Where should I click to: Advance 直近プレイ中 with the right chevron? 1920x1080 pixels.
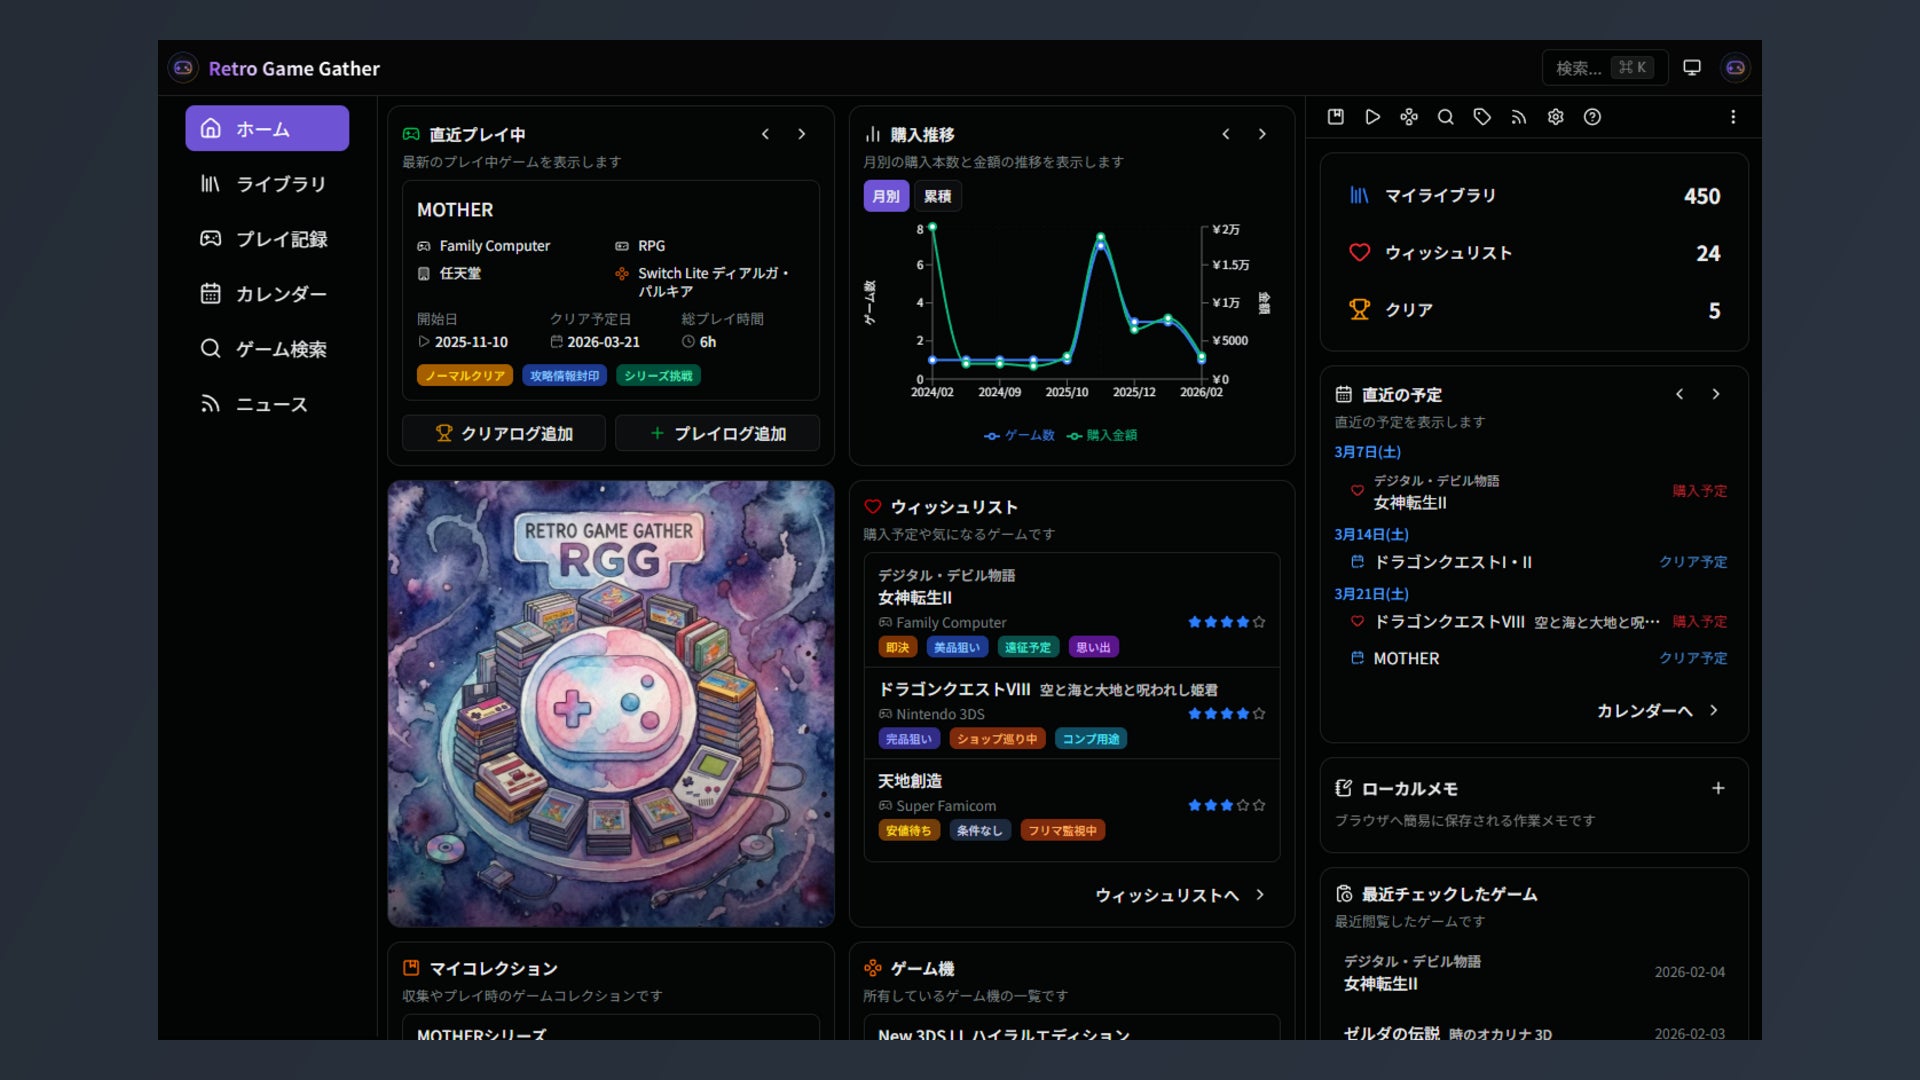pos(802,133)
